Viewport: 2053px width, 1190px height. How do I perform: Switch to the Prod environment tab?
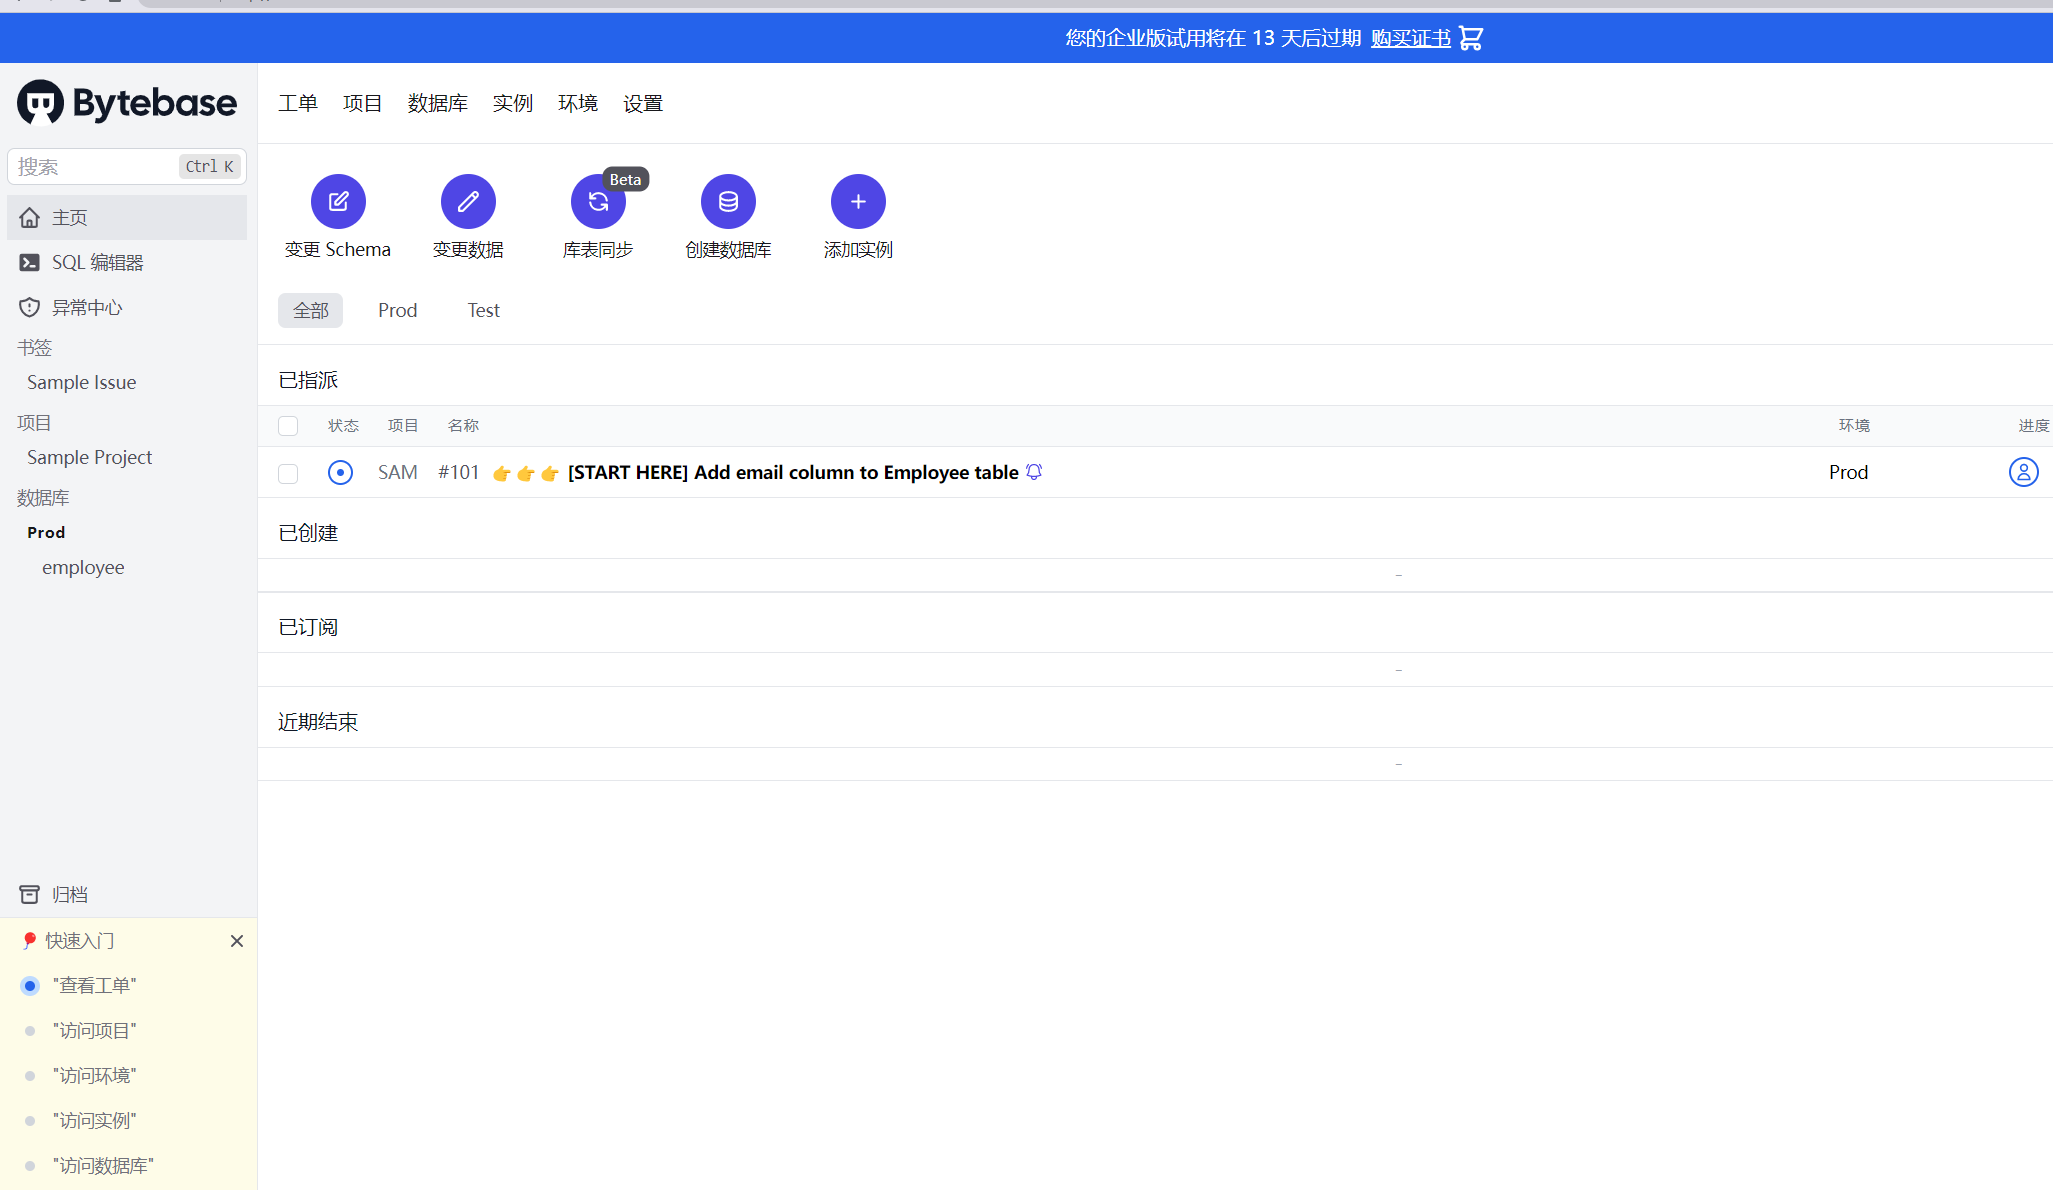[397, 310]
